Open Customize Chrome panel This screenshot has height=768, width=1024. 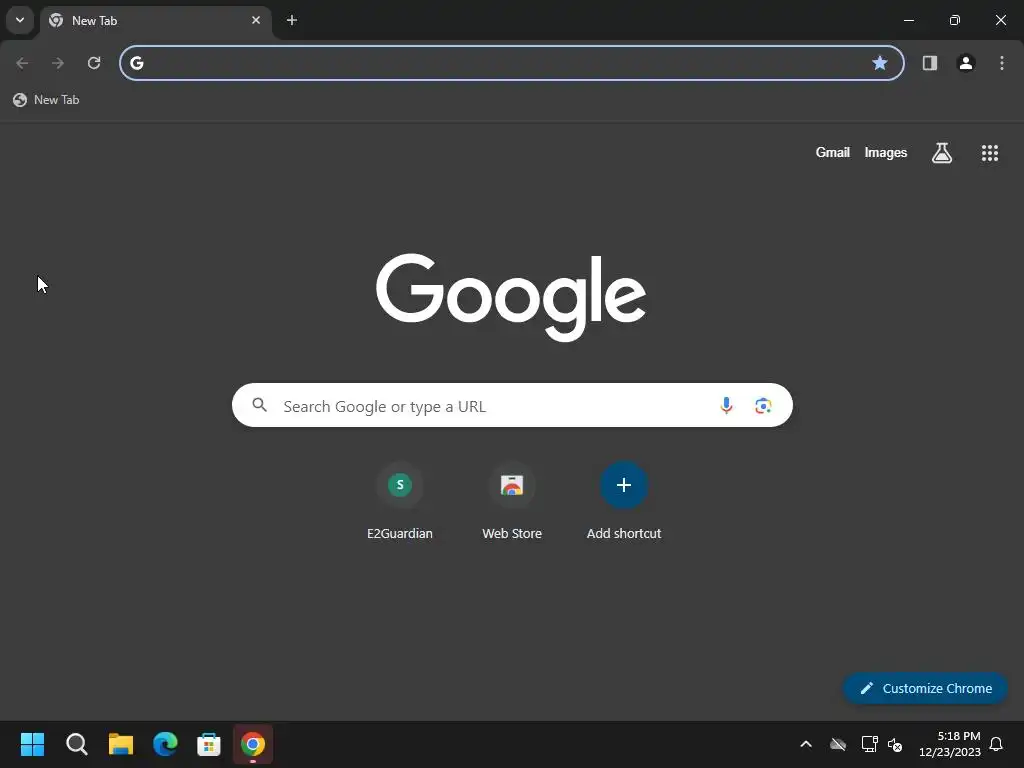pos(925,688)
